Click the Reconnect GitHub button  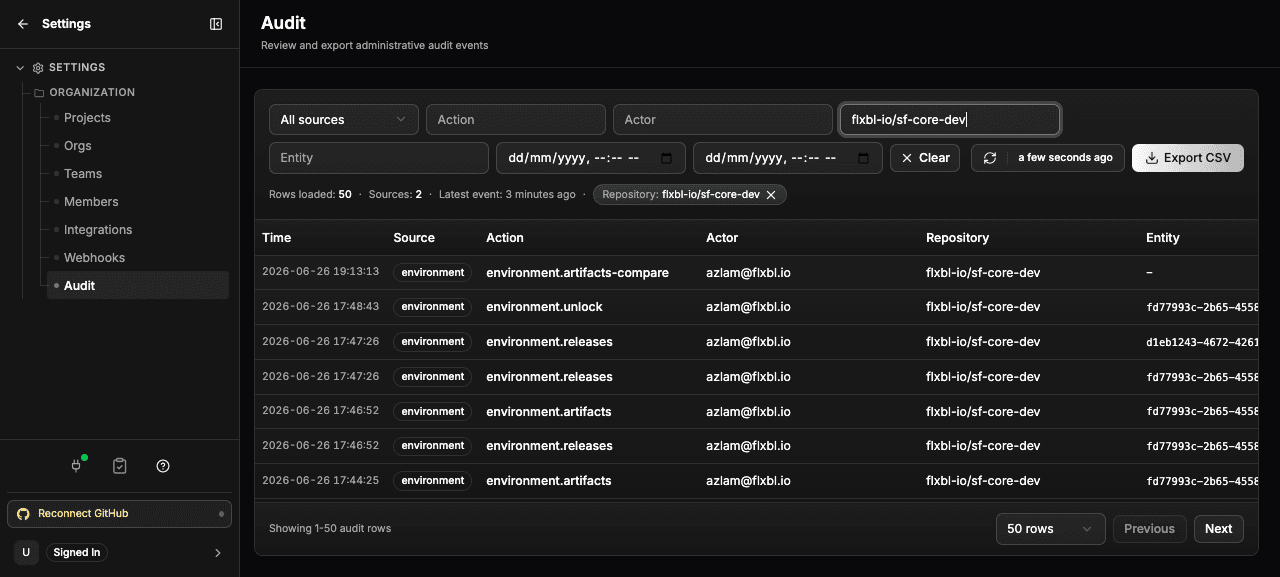pos(119,514)
